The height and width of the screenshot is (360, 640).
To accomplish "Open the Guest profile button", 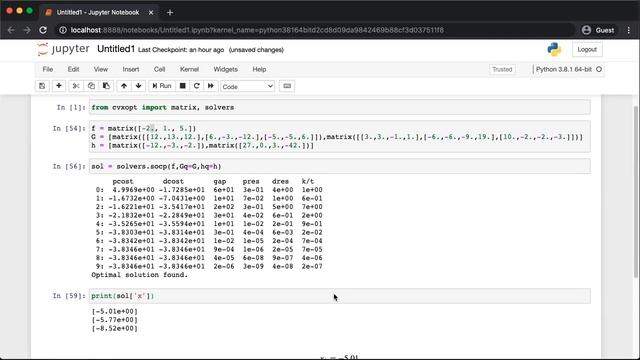I will (x=598, y=30).
